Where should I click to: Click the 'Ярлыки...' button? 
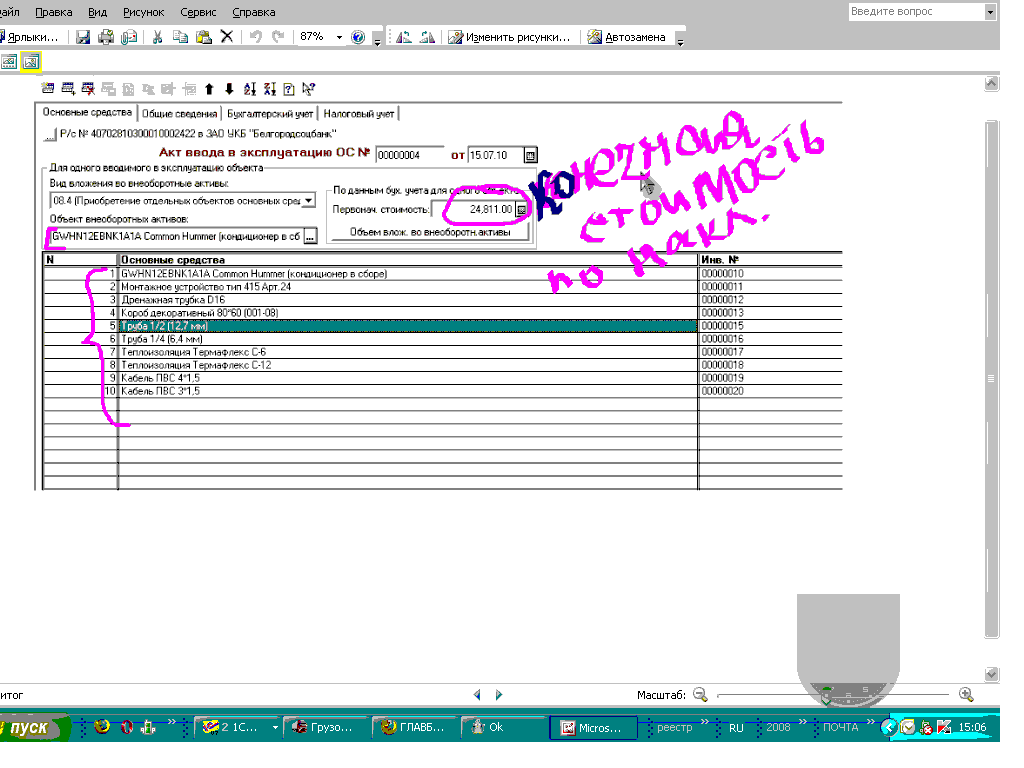(29, 37)
